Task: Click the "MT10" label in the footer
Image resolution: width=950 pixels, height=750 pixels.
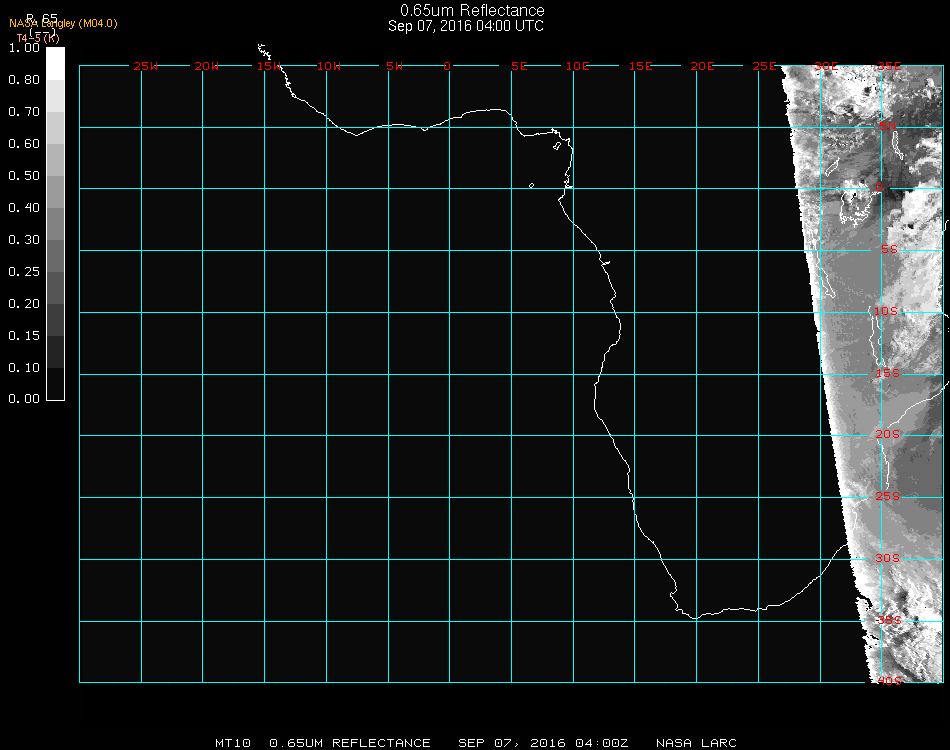Action: (233, 743)
